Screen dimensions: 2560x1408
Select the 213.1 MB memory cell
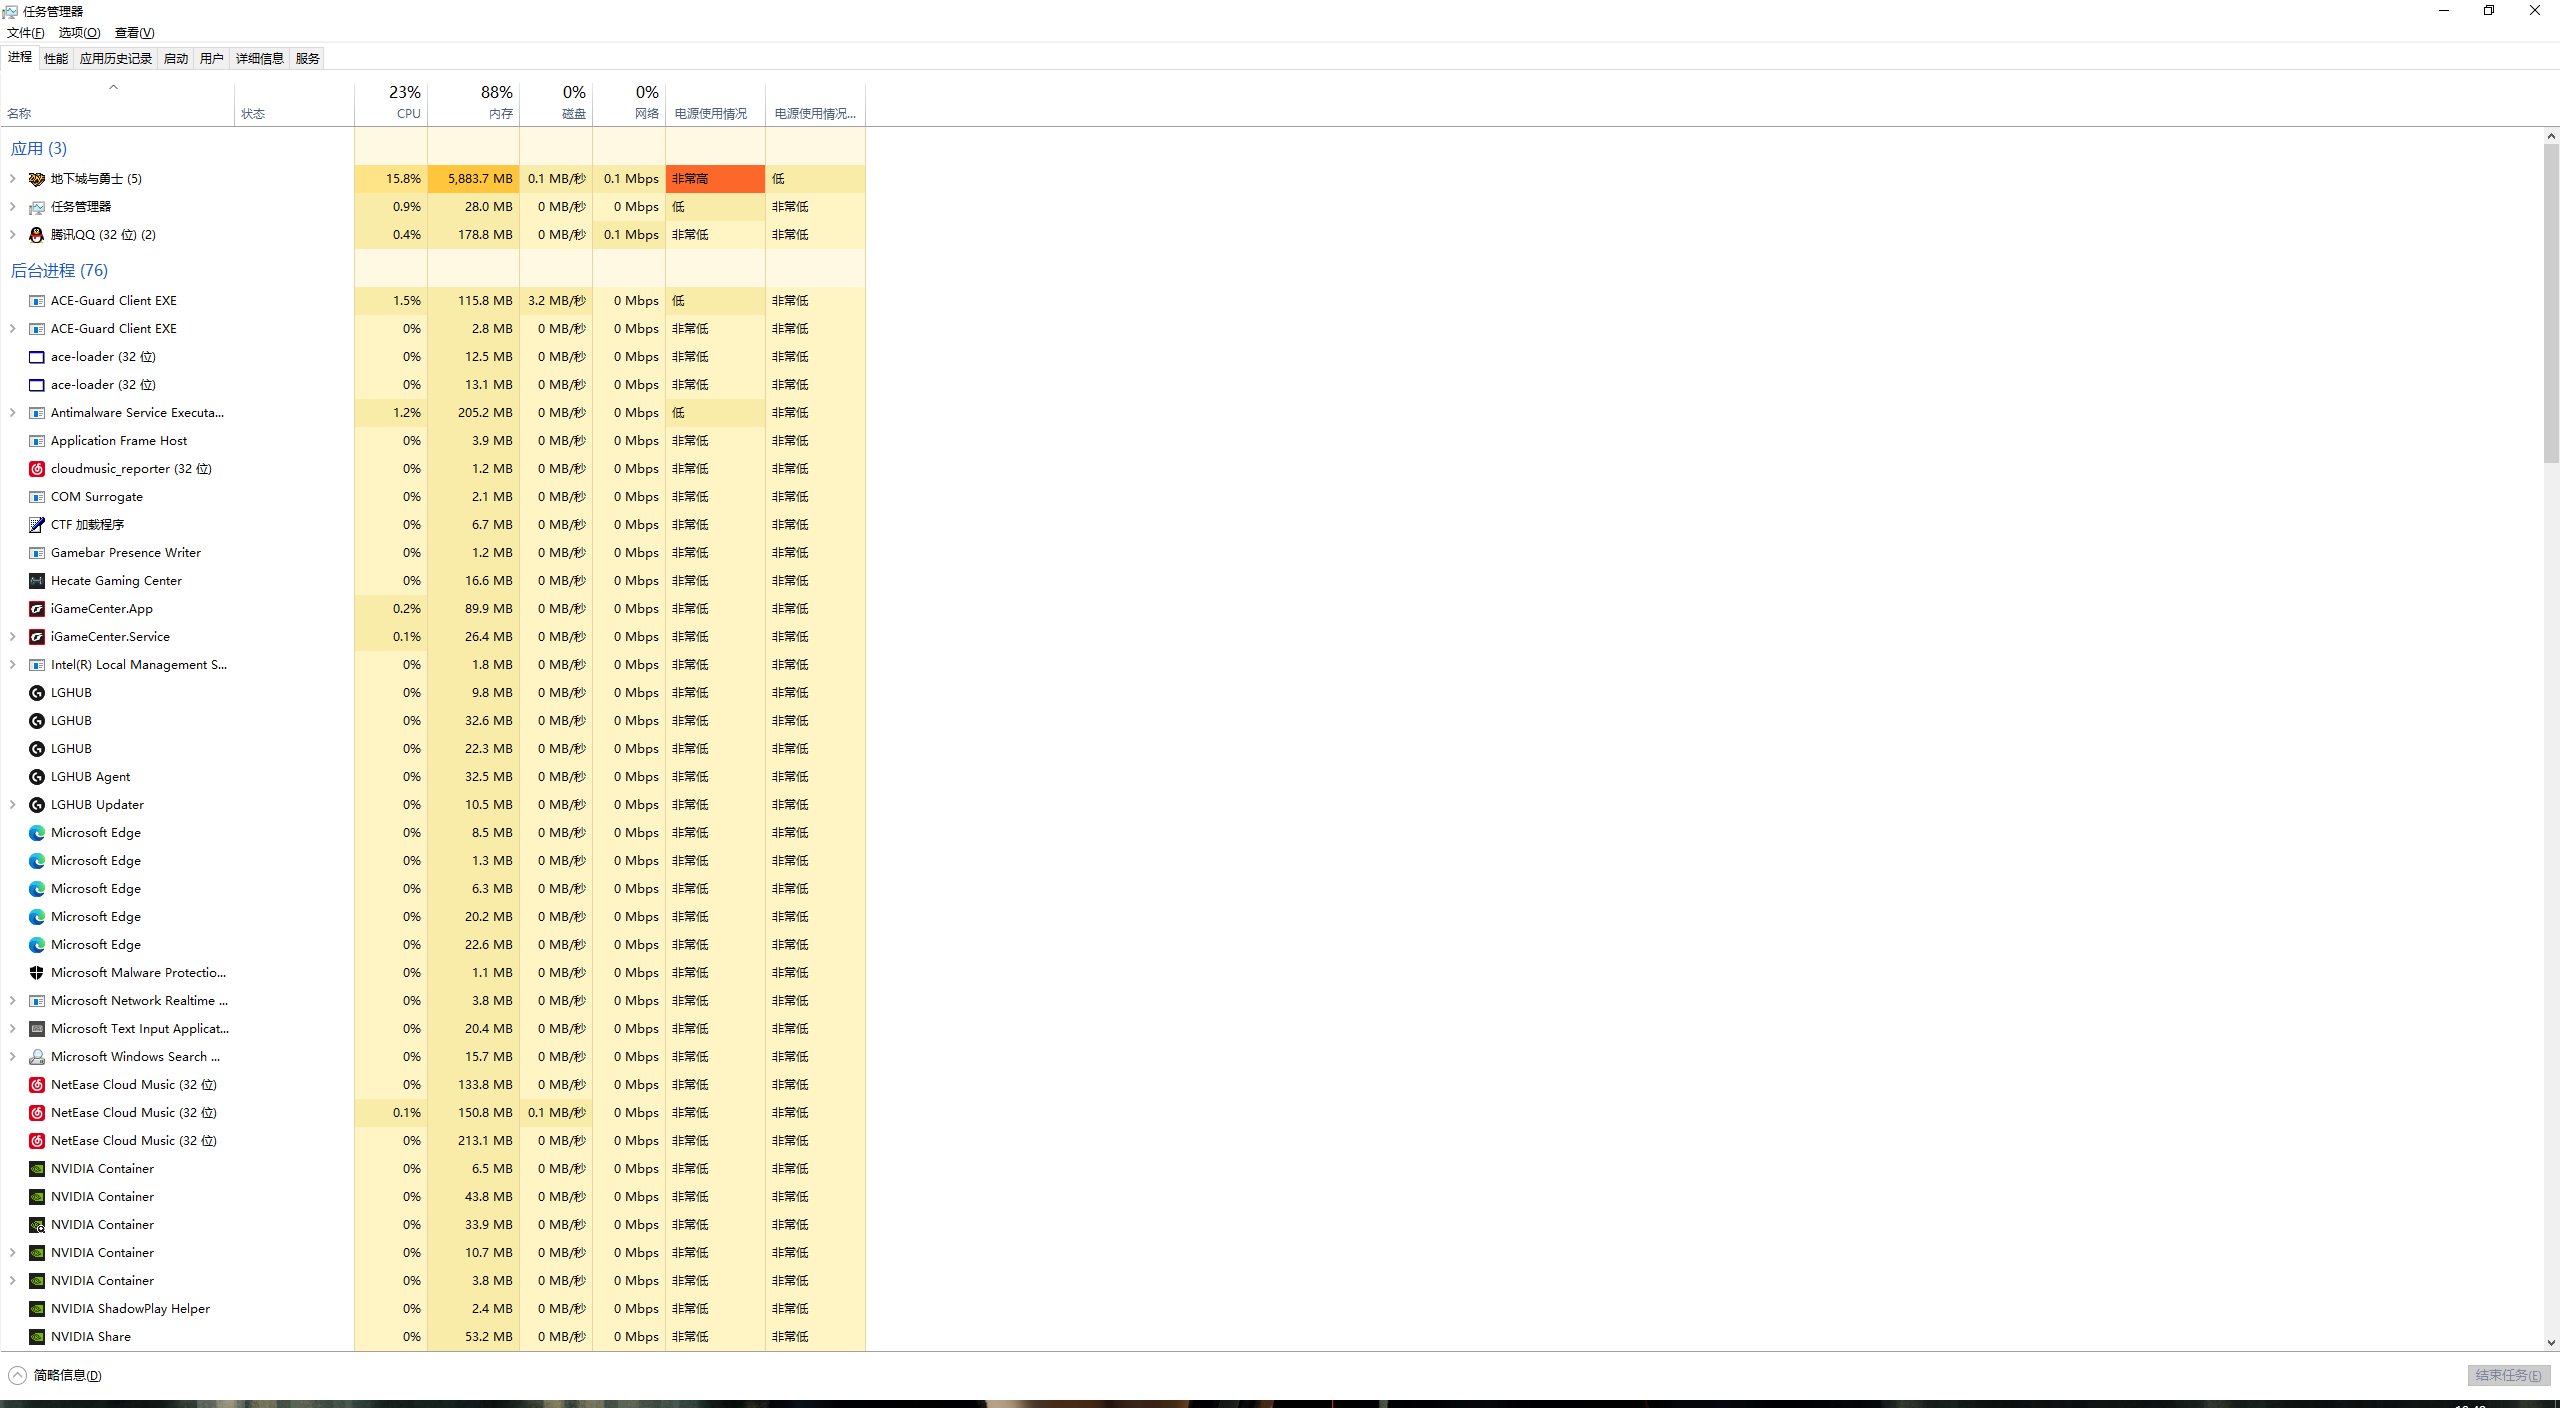(x=474, y=1141)
